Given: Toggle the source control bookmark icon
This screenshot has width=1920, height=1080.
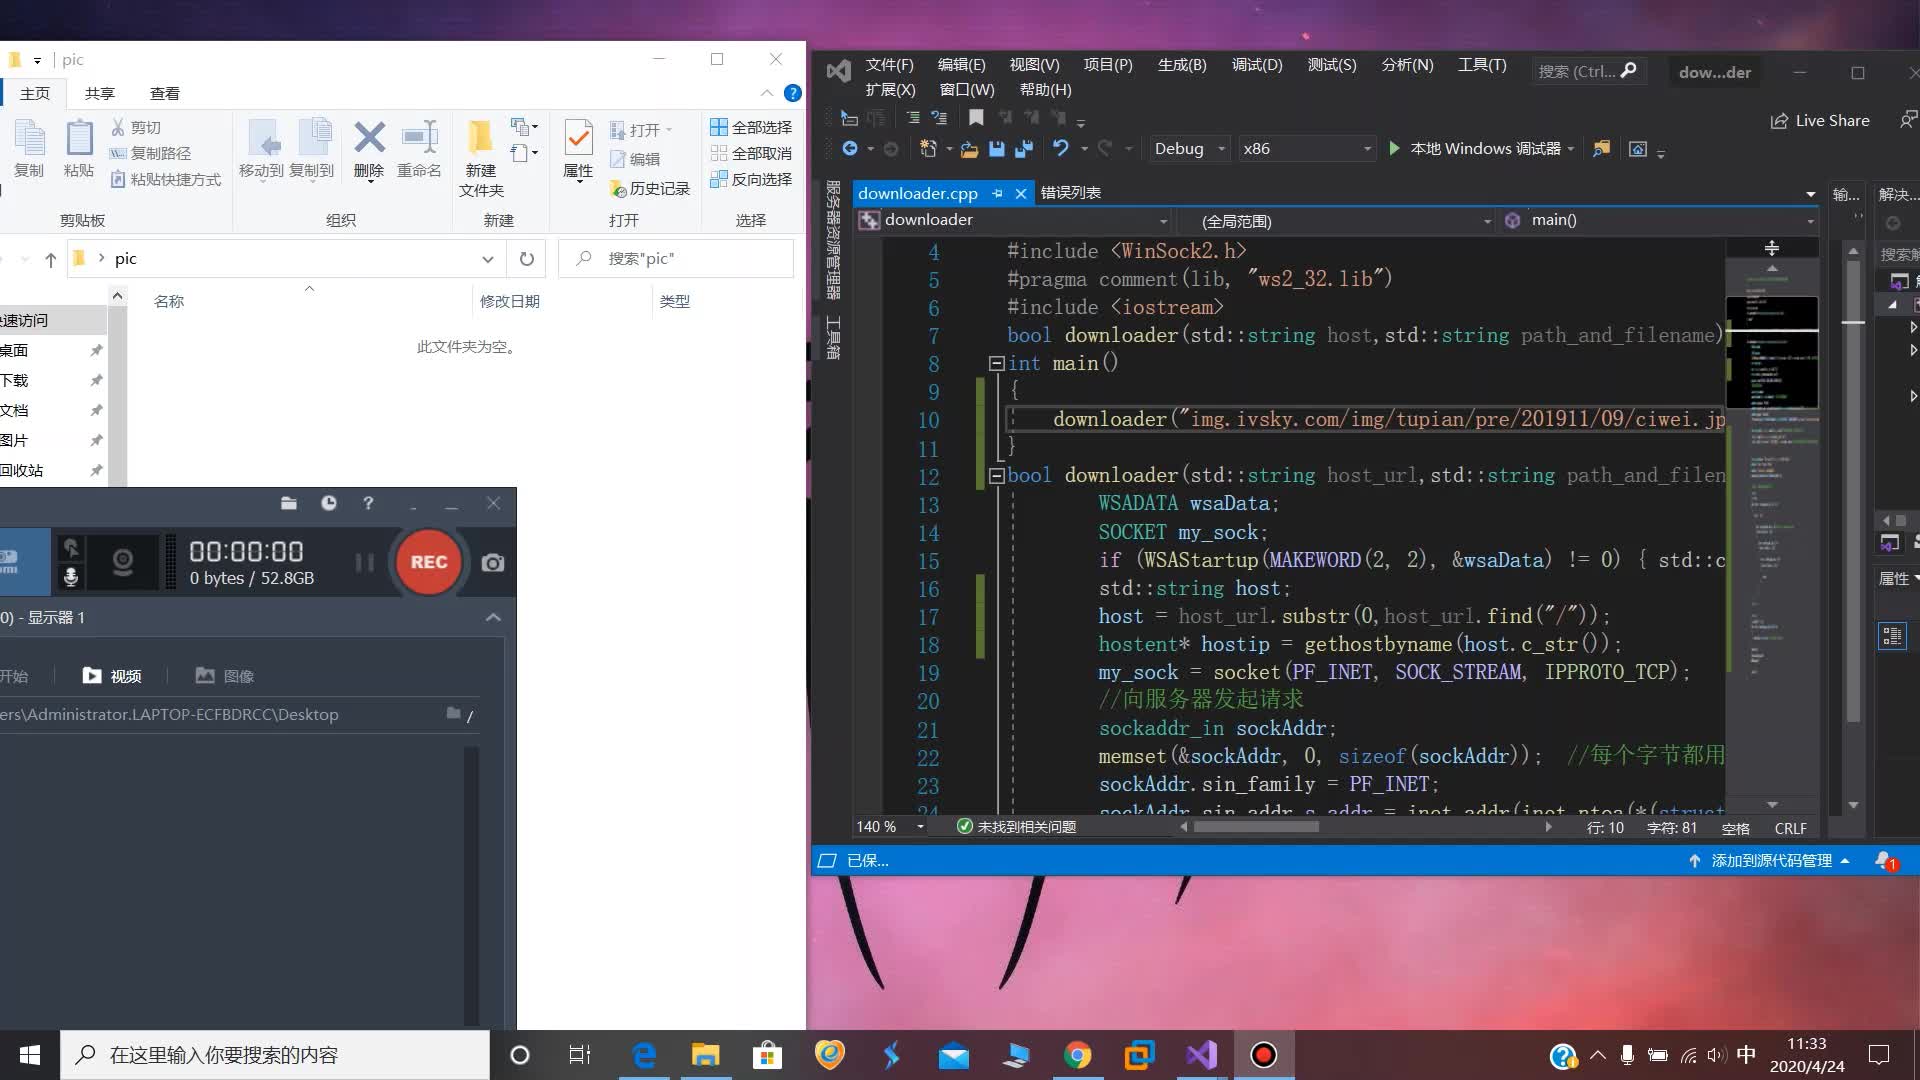Looking at the screenshot, I should click(x=976, y=119).
